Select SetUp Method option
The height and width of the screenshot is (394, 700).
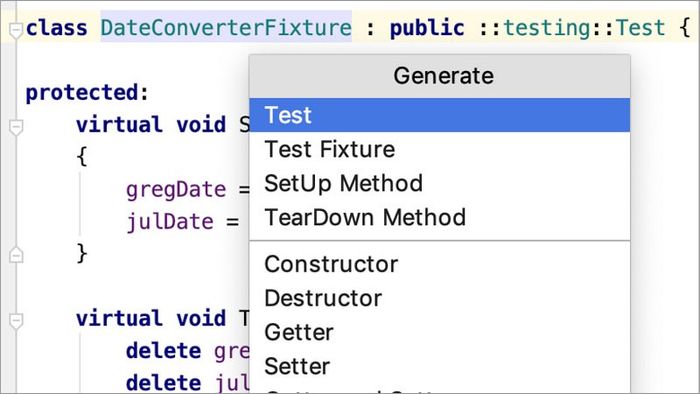point(439,183)
